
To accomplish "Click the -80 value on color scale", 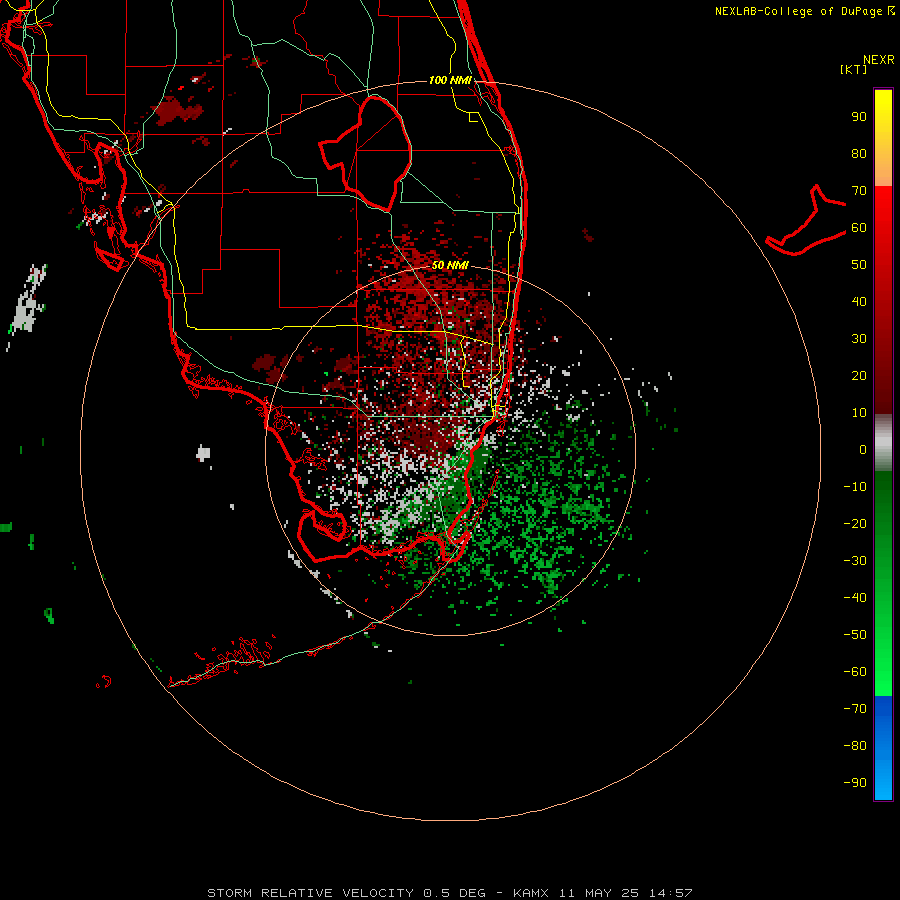I will coord(855,746).
